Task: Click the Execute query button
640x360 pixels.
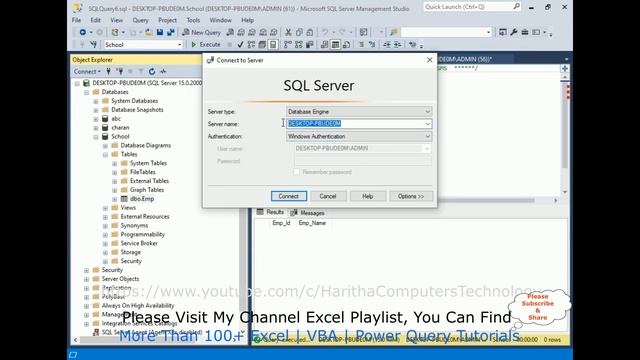Action: [x=206, y=44]
